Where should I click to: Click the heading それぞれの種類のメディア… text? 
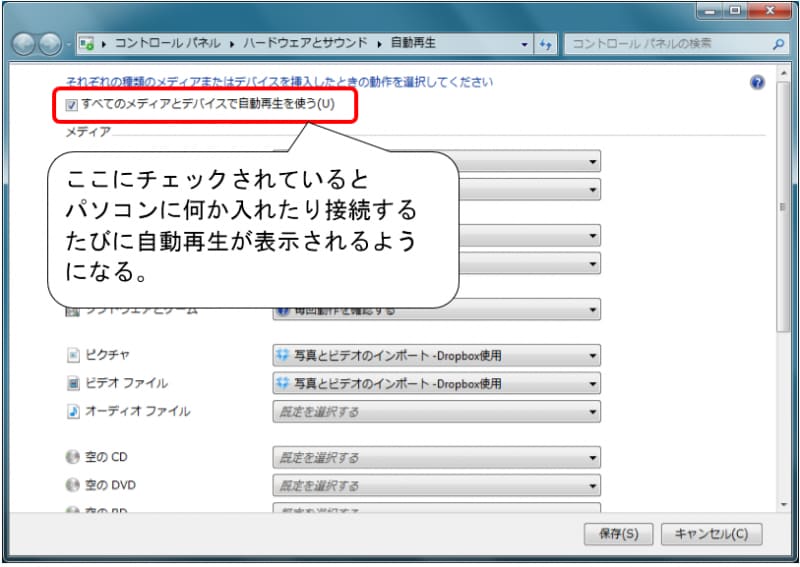(280, 82)
